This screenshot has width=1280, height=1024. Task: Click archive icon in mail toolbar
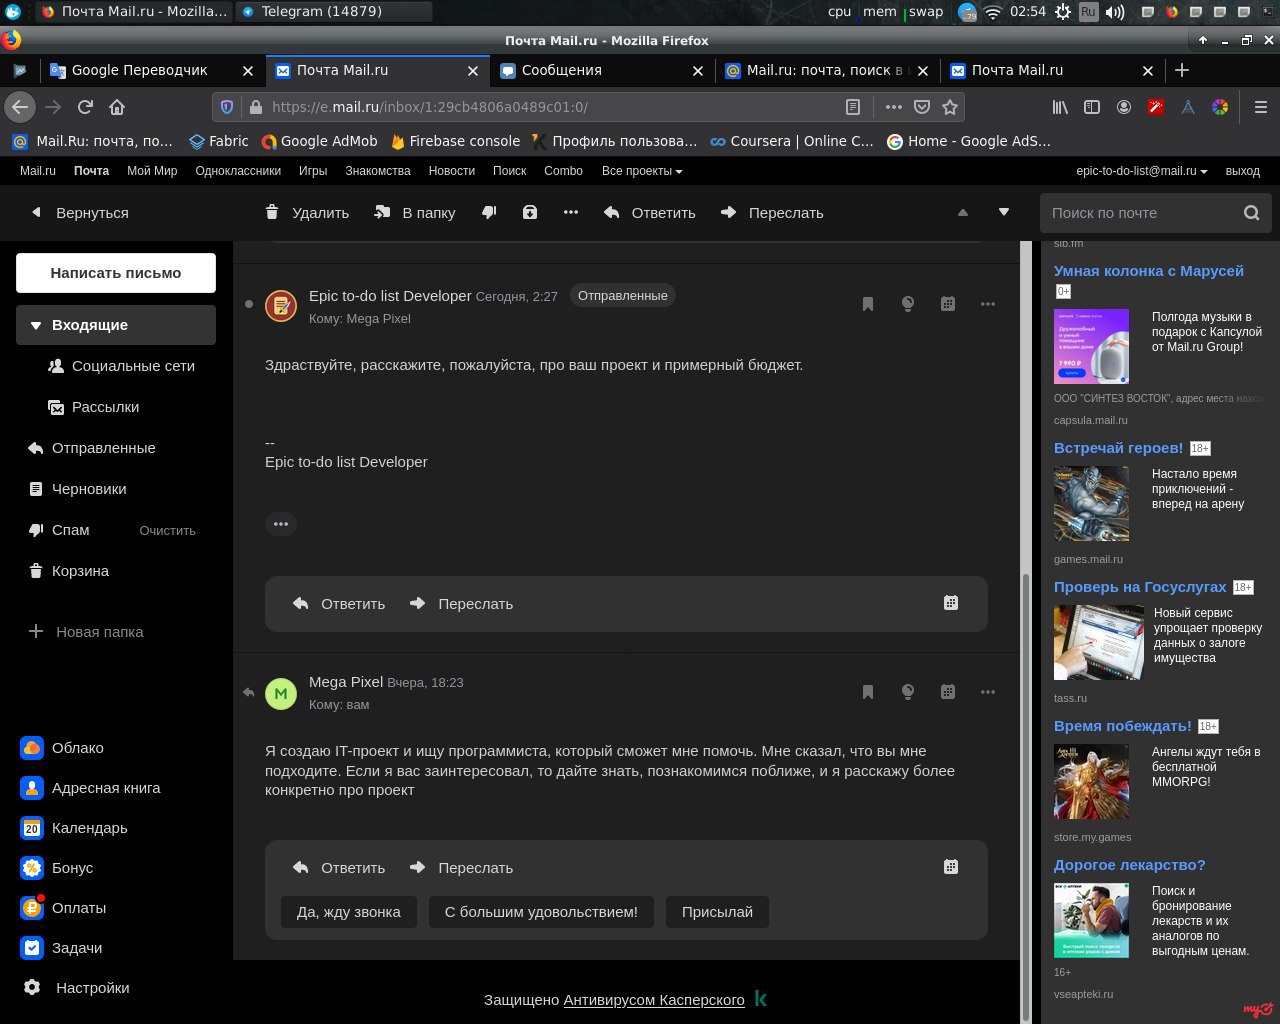tap(530, 212)
